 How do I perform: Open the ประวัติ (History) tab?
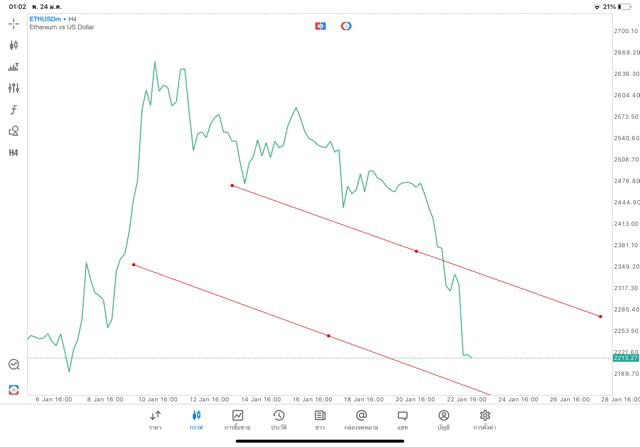coord(278,419)
